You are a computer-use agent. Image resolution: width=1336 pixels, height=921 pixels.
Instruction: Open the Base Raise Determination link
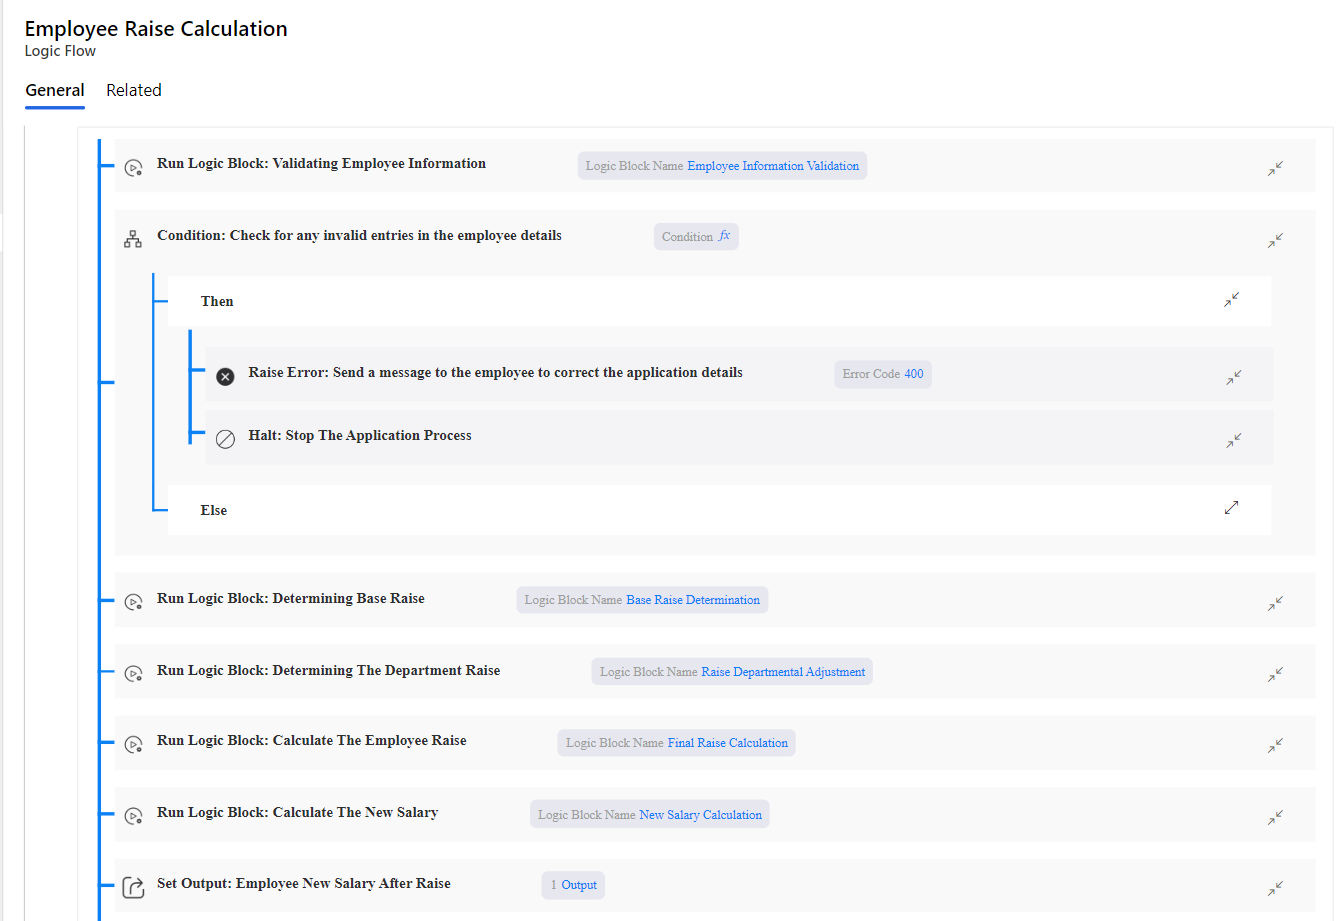coord(694,599)
